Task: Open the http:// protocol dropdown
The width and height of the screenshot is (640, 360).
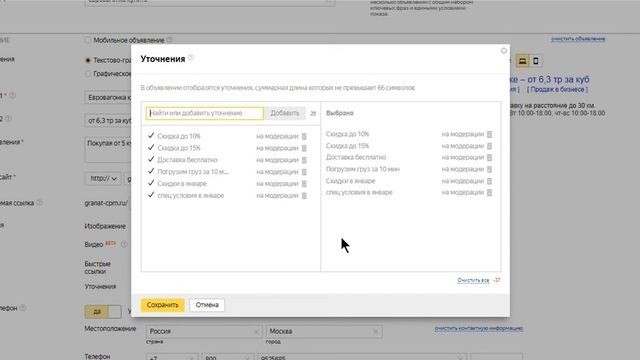Action: [x=103, y=178]
